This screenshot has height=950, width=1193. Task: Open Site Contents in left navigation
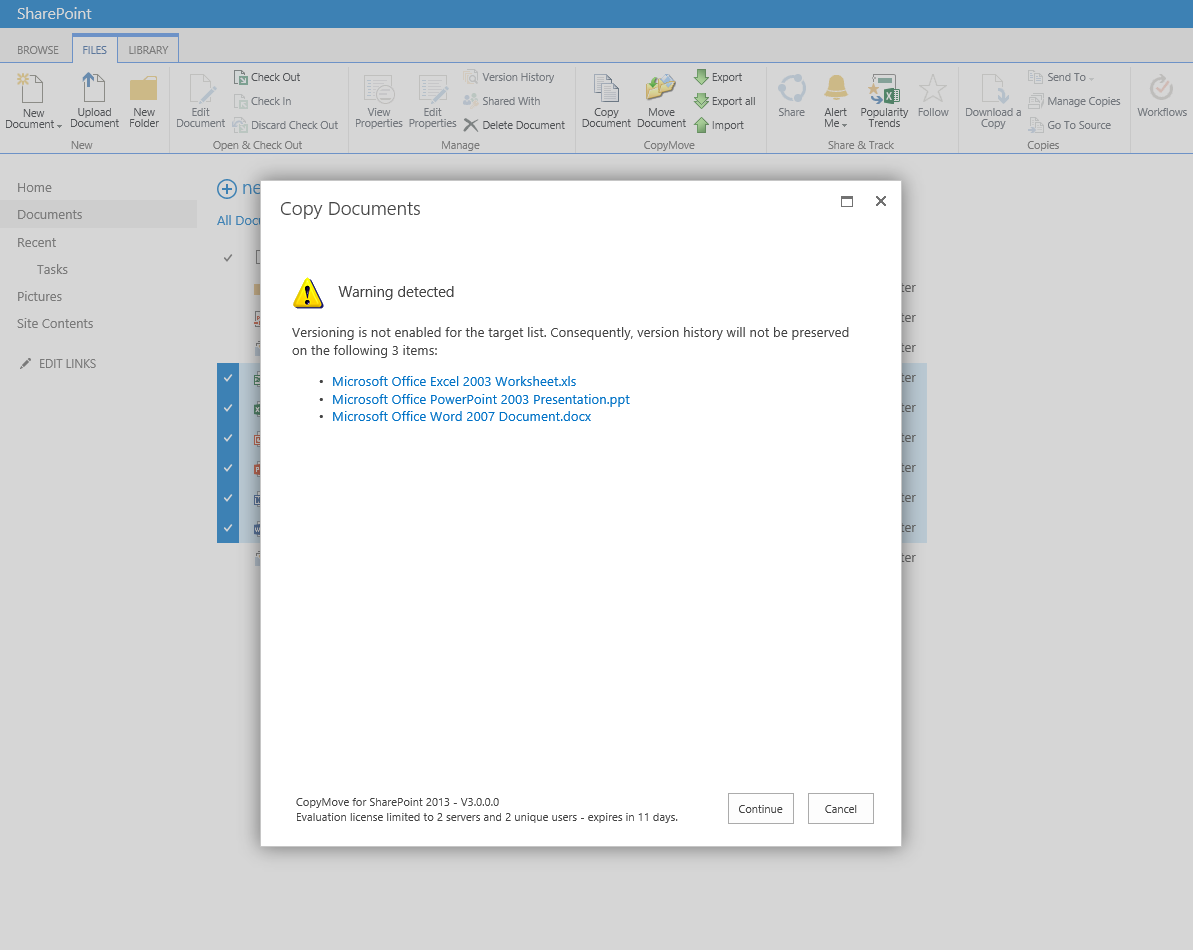(x=55, y=323)
